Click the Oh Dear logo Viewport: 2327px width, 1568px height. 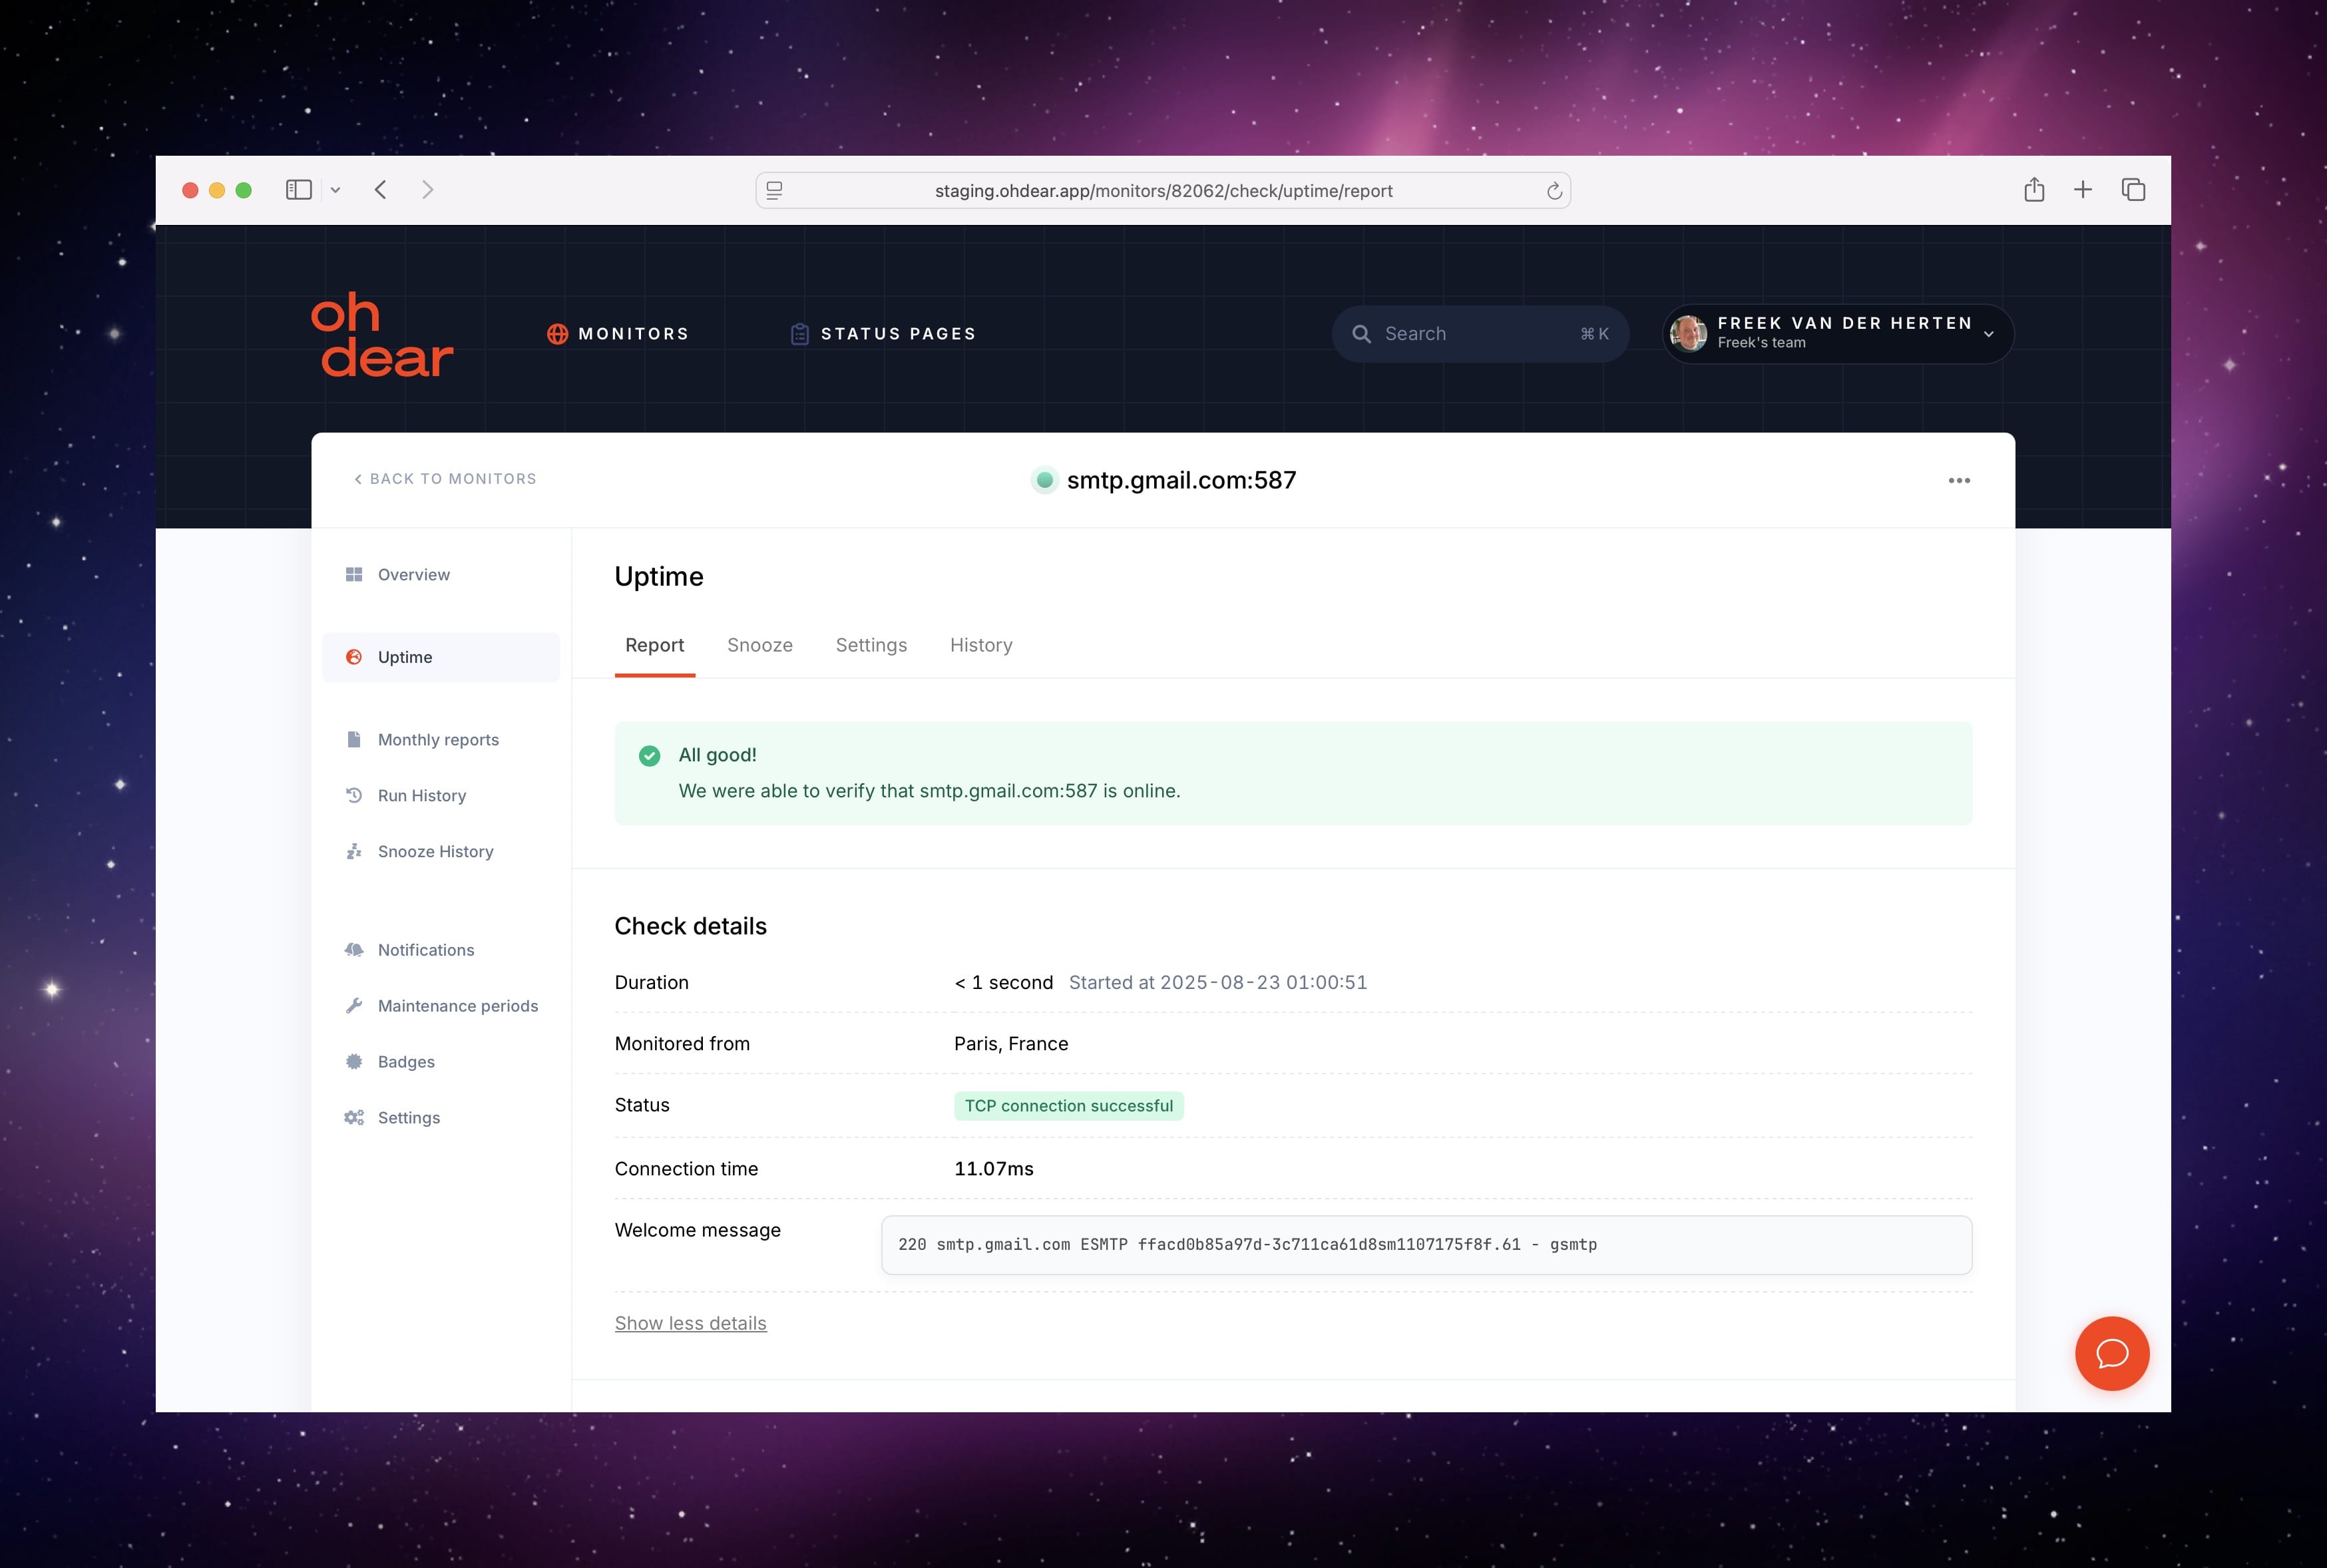coord(382,335)
